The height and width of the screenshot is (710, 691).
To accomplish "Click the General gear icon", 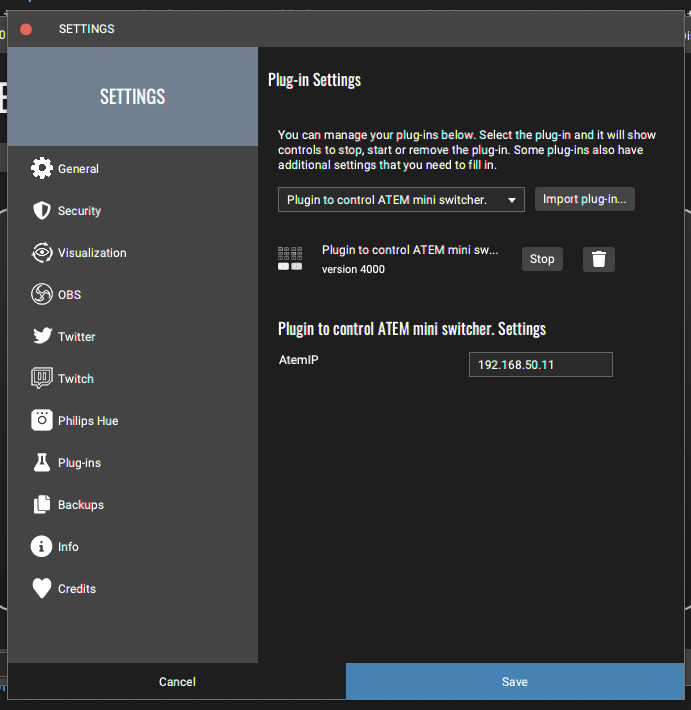I will click(42, 168).
